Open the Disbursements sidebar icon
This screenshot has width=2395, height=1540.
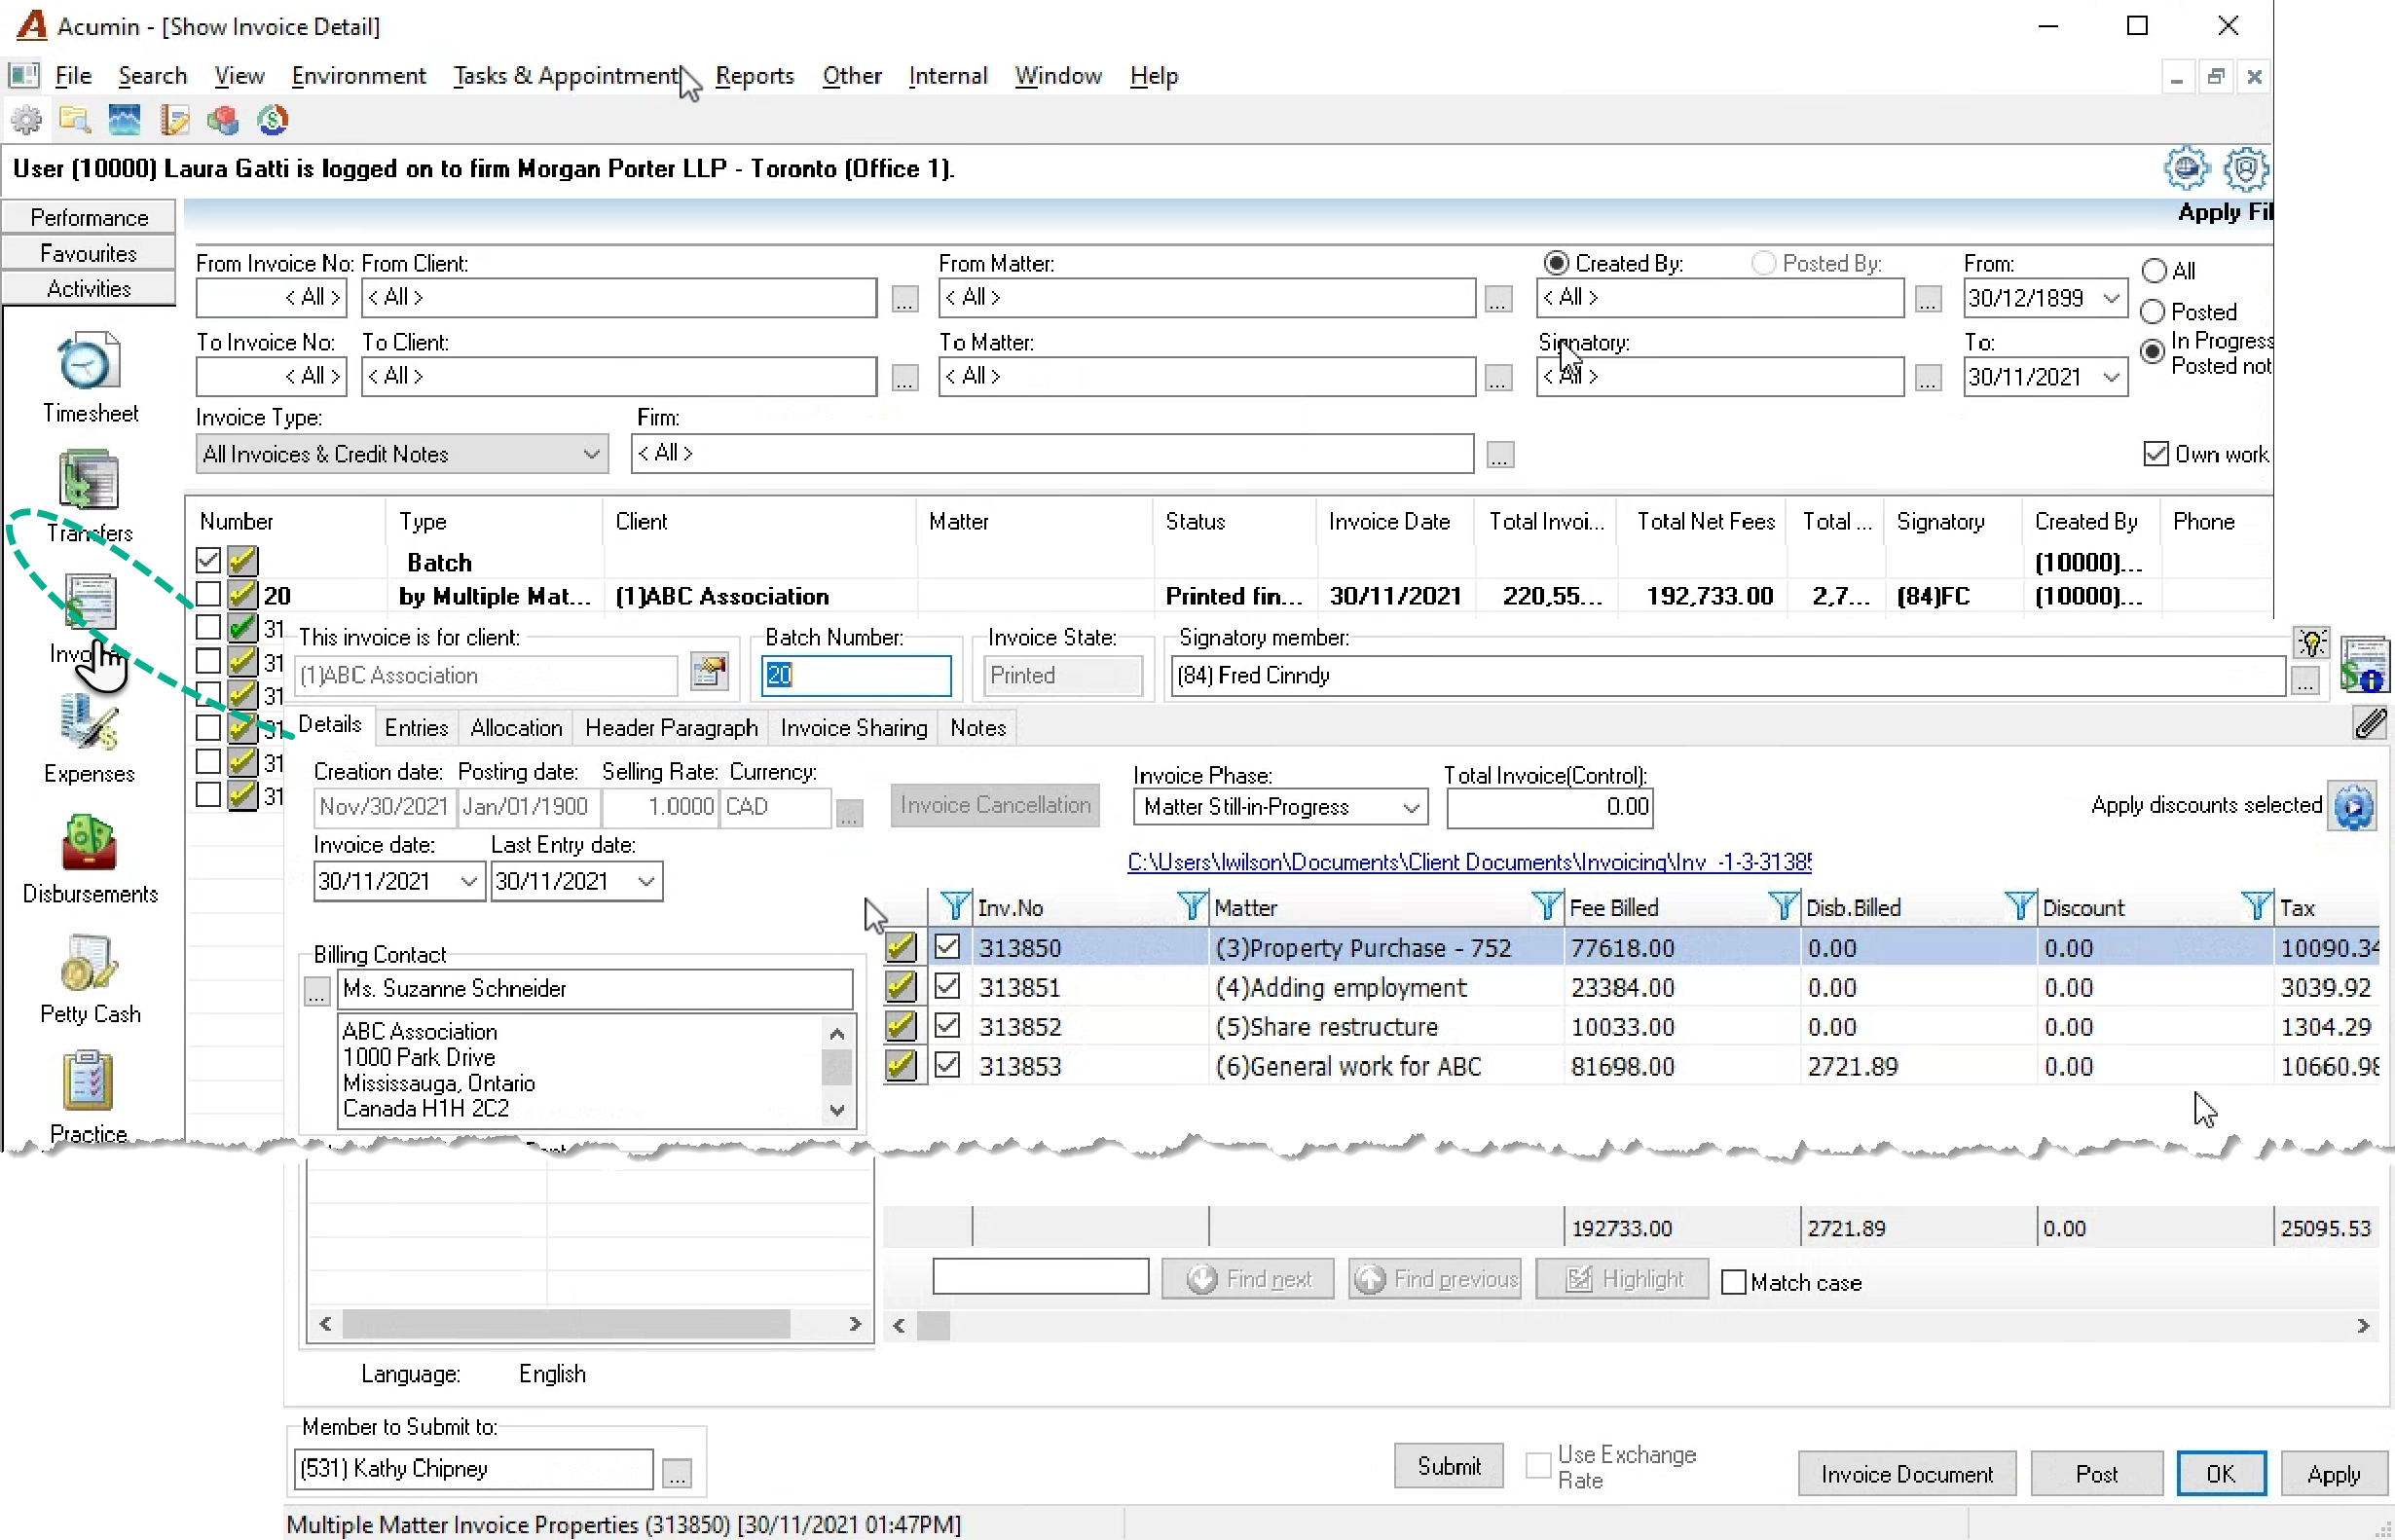click(x=89, y=842)
